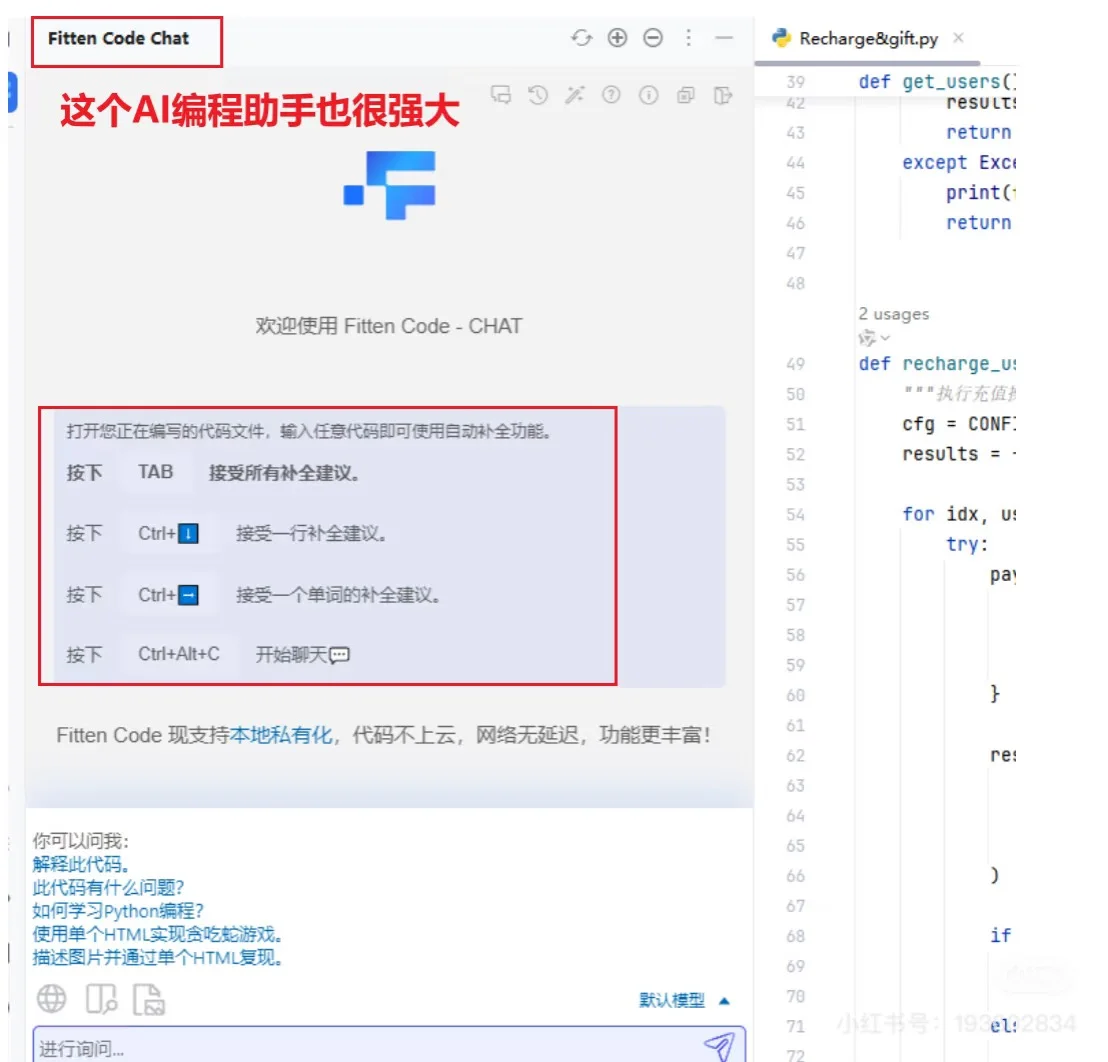
Task: Open the question mark help icon
Action: point(612,94)
